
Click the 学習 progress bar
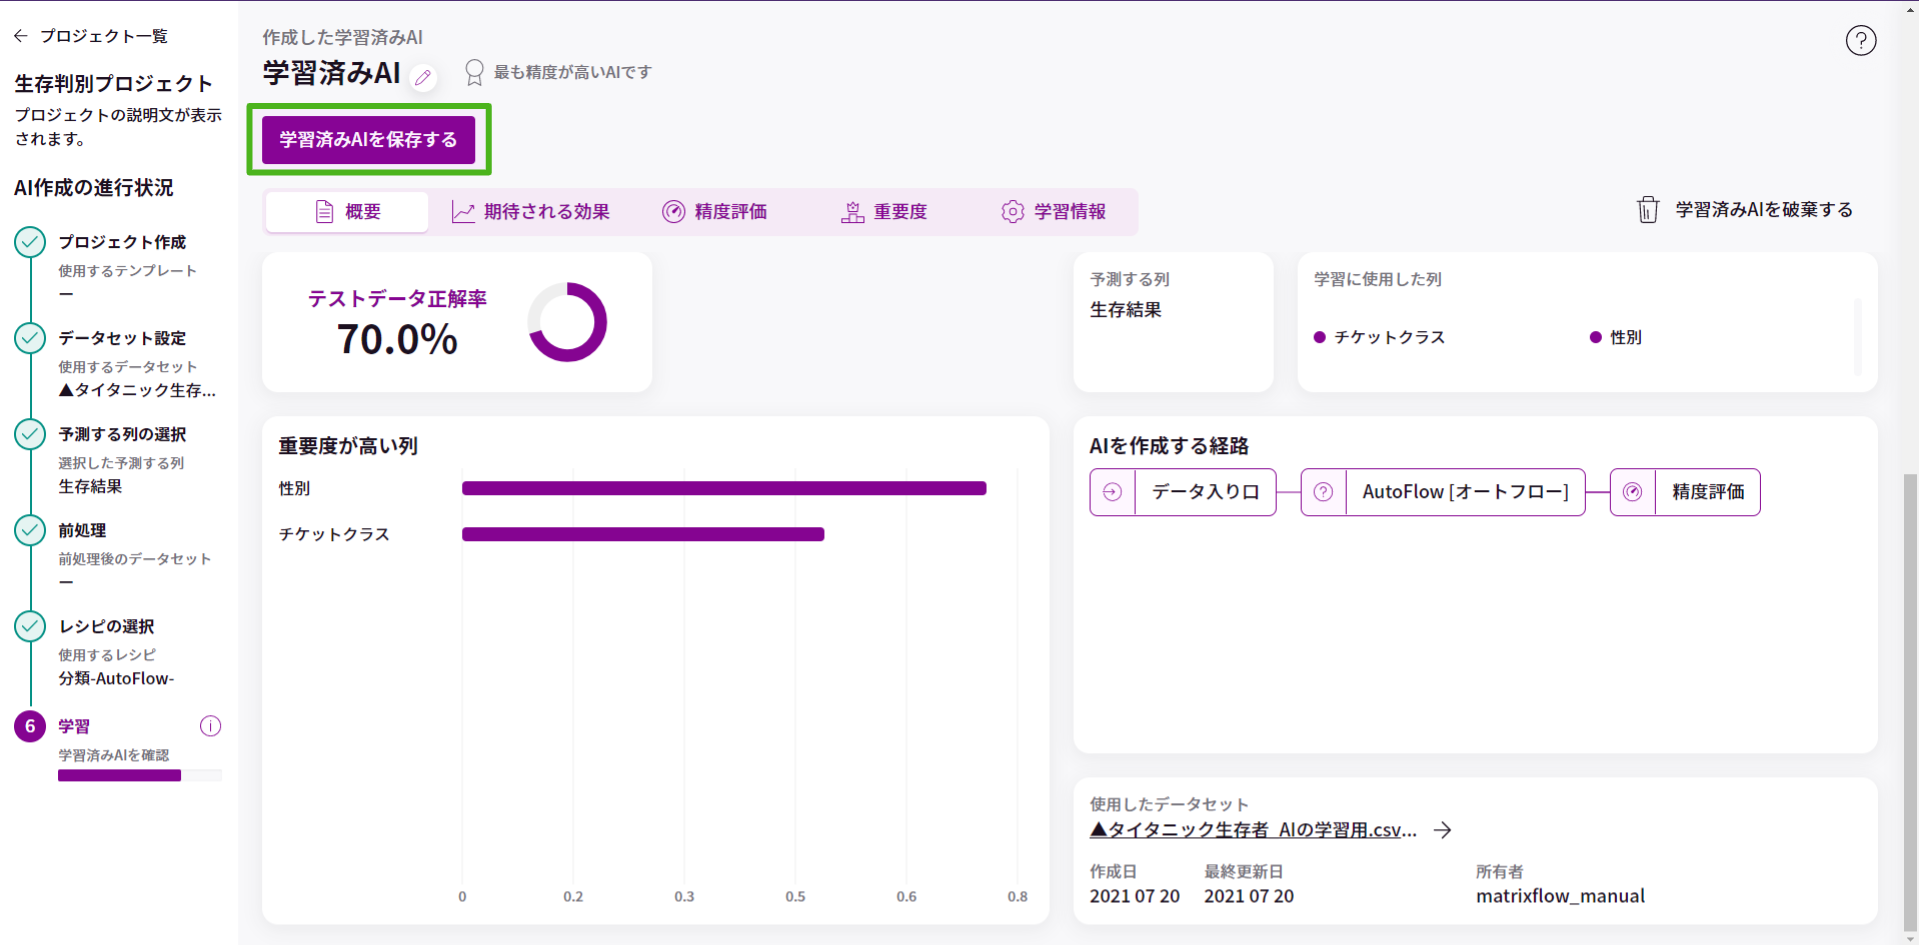[140, 775]
